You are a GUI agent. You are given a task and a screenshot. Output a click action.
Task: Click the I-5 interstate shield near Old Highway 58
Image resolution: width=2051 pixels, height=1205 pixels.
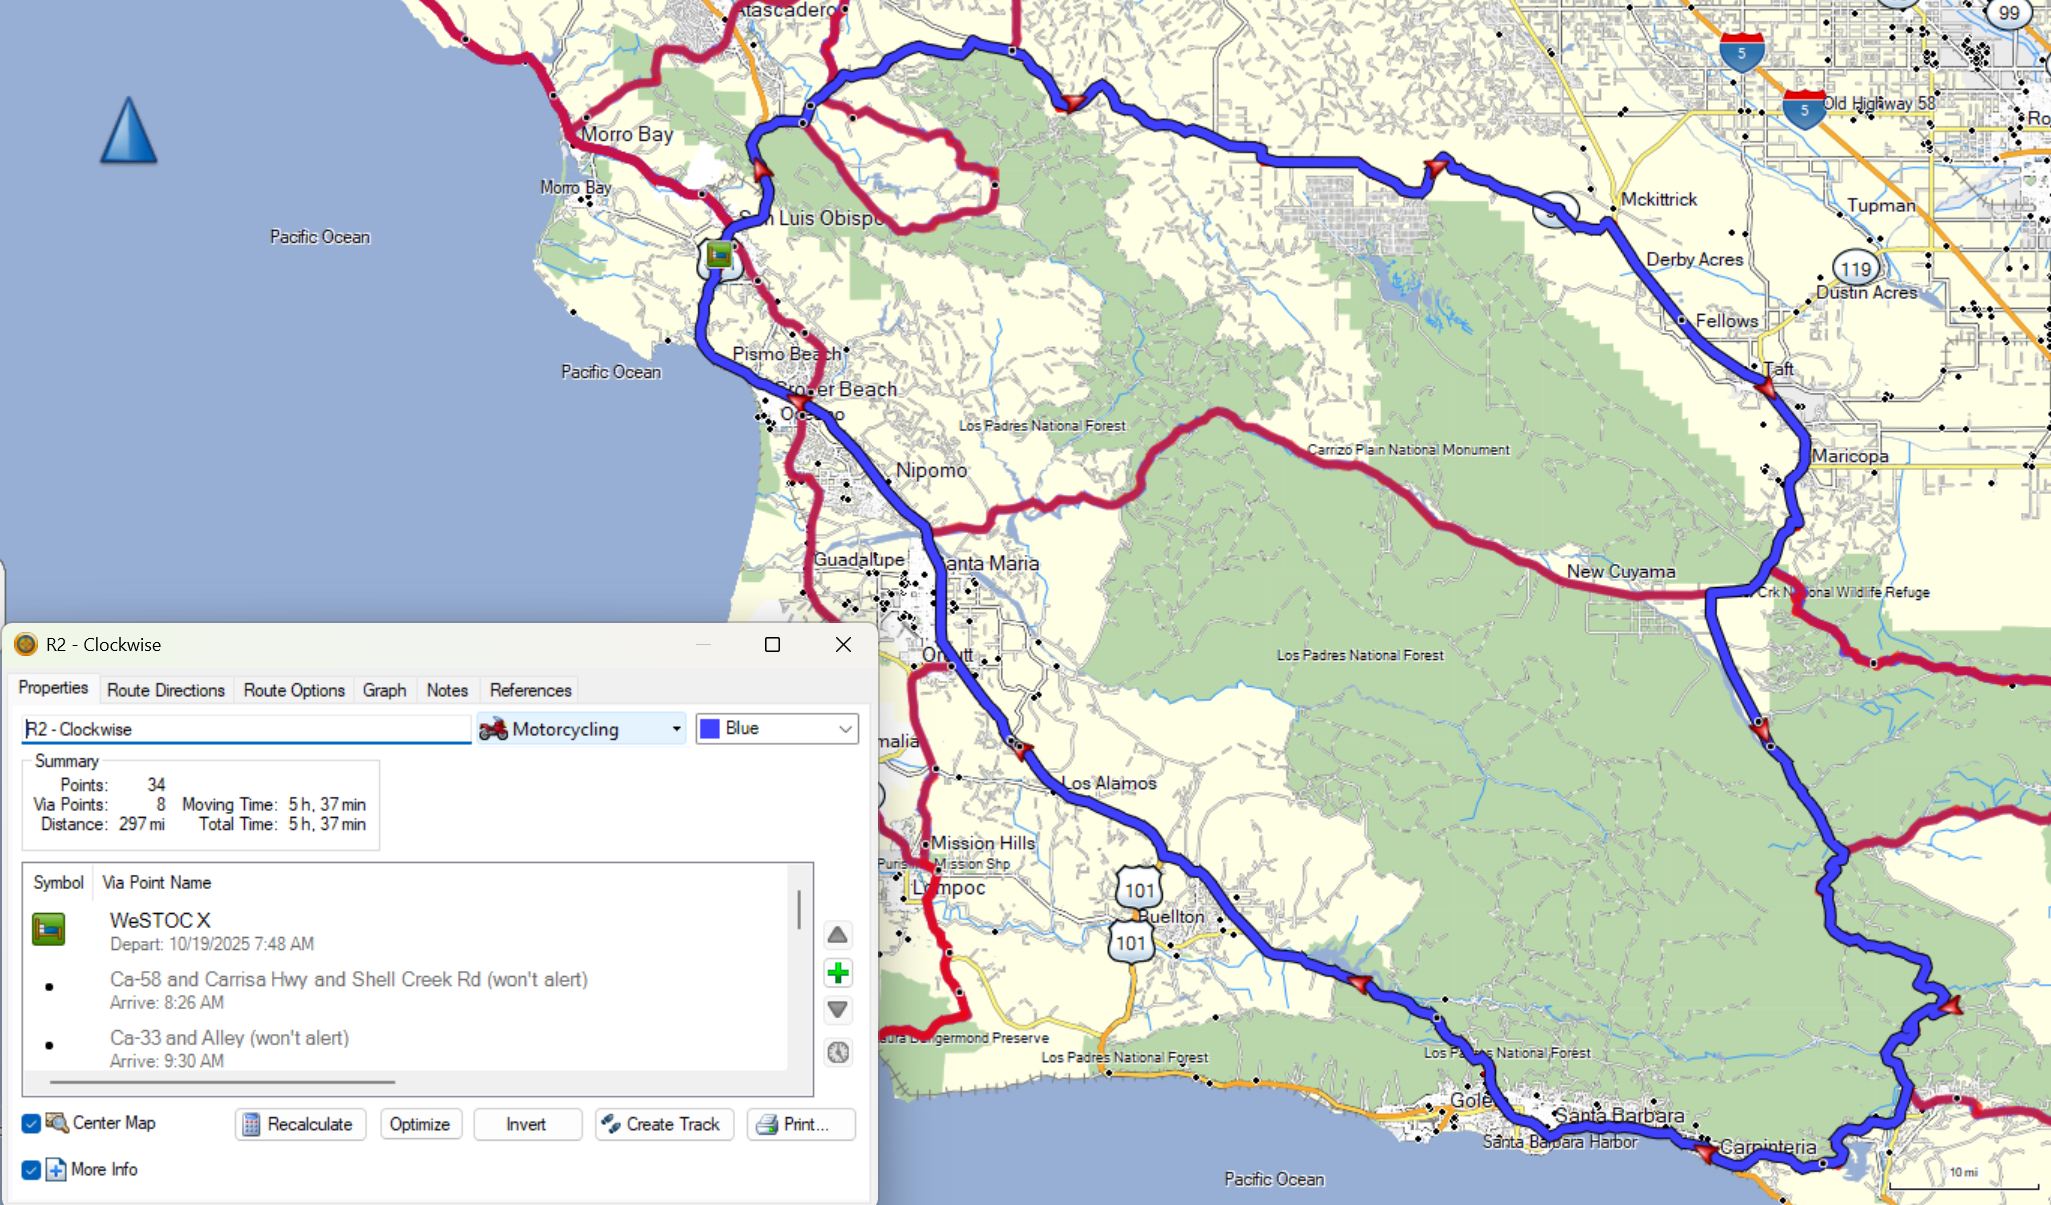(x=1804, y=109)
